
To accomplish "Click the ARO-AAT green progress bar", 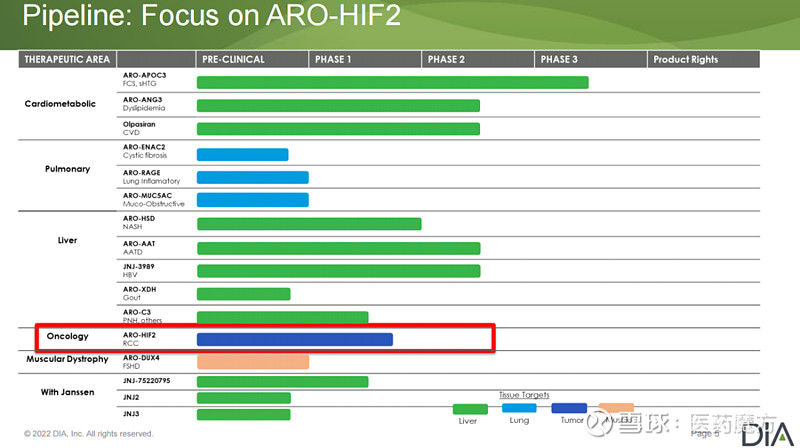I will pos(338,248).
